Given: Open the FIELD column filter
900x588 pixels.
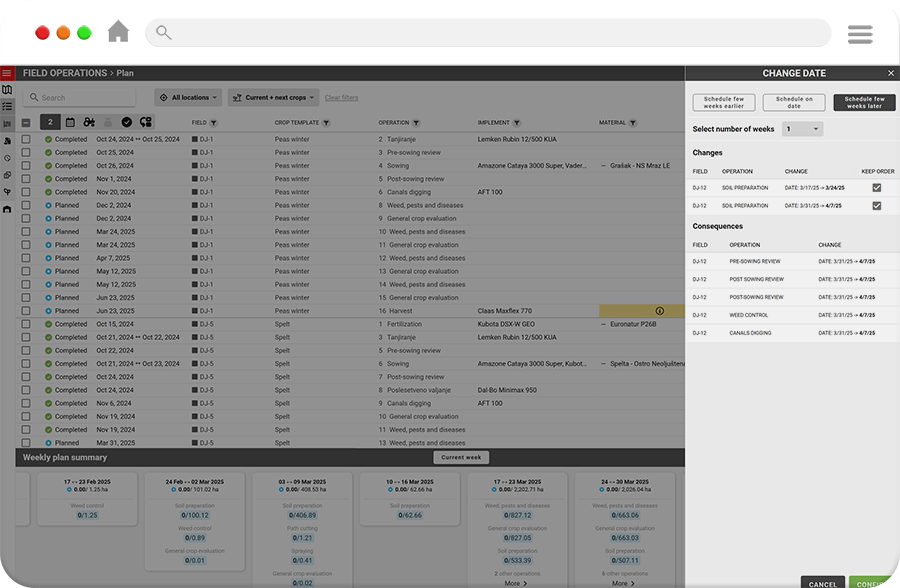Looking at the screenshot, I should coord(214,123).
